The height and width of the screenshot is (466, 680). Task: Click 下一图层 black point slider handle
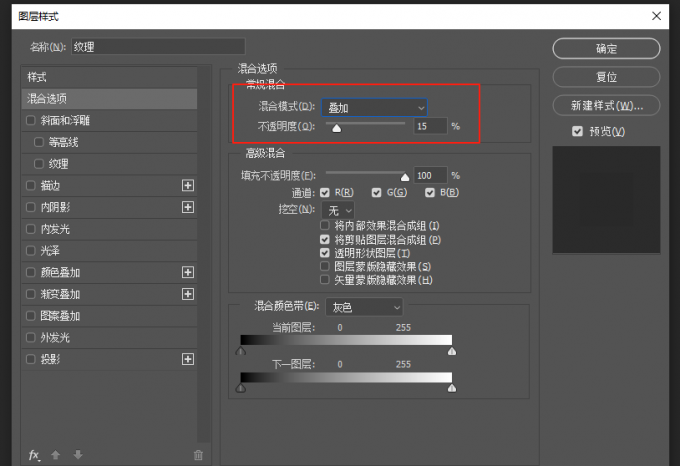(x=241, y=388)
